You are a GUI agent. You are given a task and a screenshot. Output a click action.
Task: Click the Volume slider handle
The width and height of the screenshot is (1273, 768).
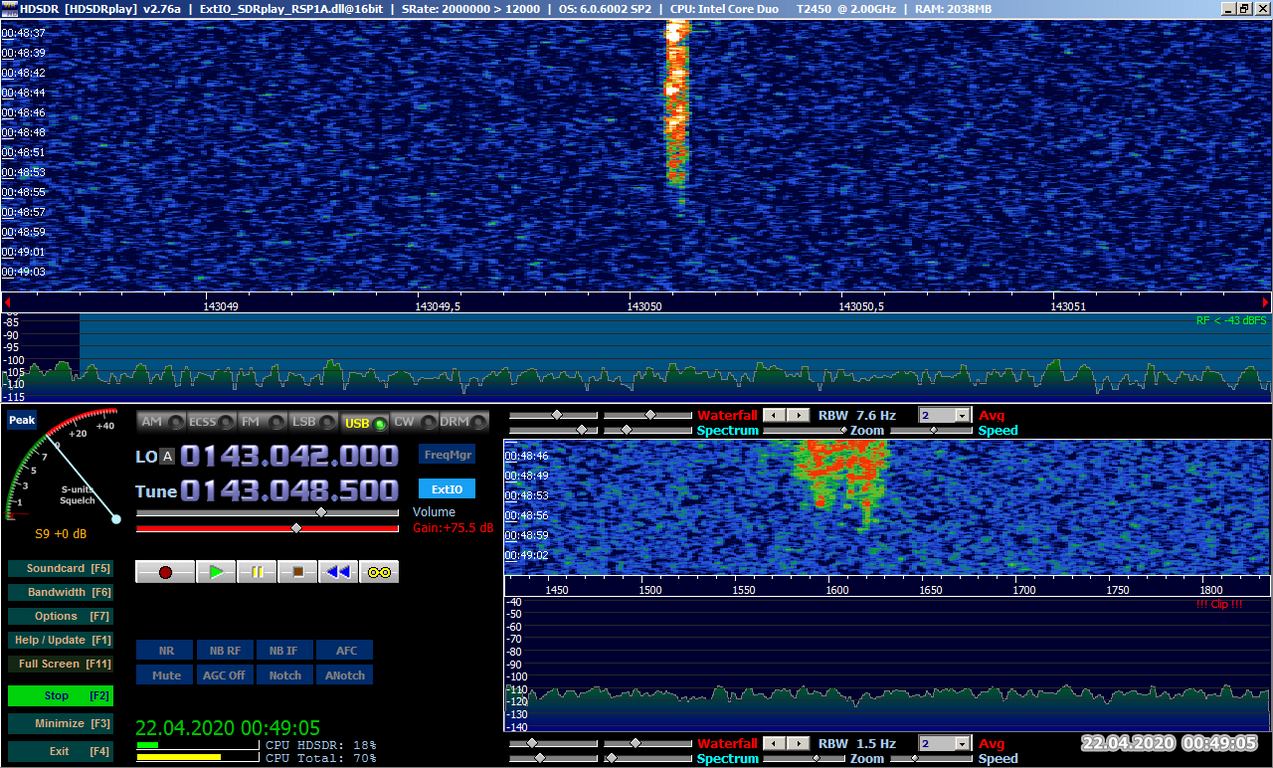[x=320, y=512]
